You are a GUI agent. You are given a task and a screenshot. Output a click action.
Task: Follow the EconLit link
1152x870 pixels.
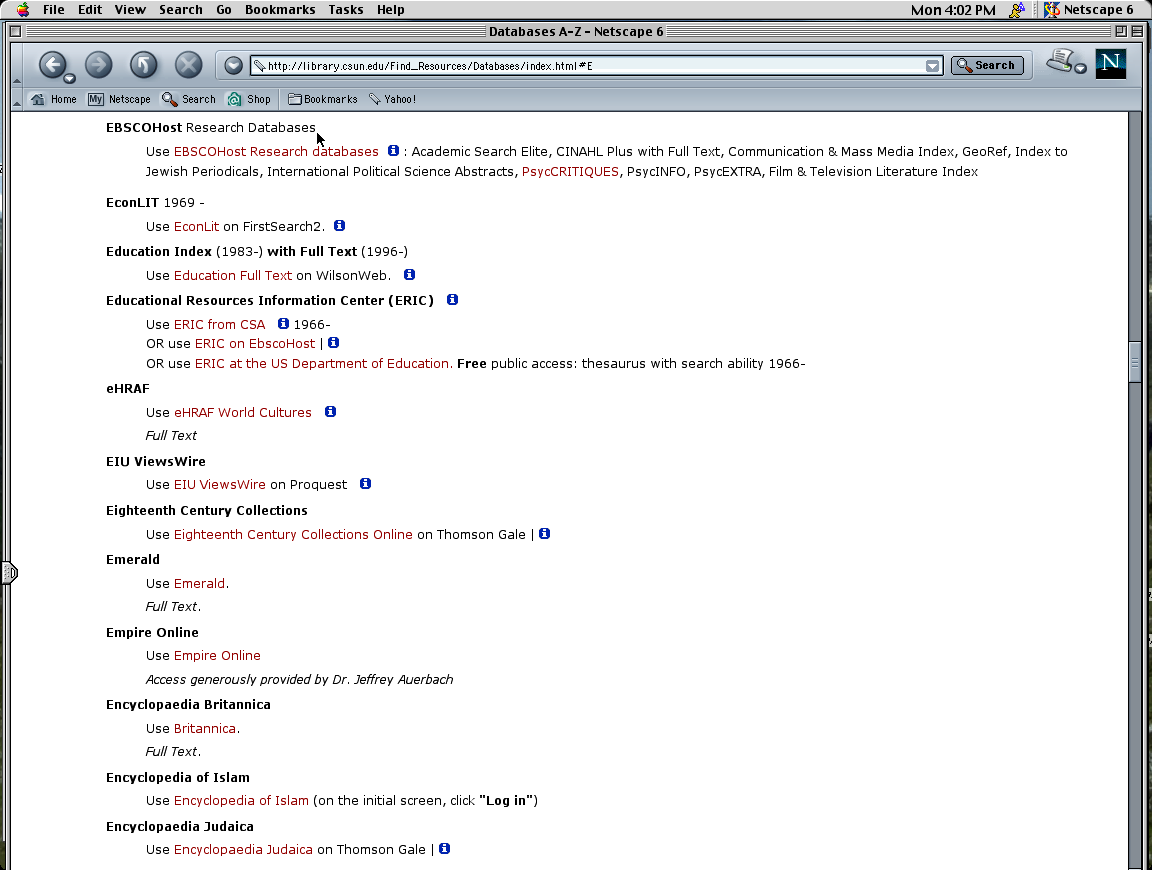tap(196, 226)
